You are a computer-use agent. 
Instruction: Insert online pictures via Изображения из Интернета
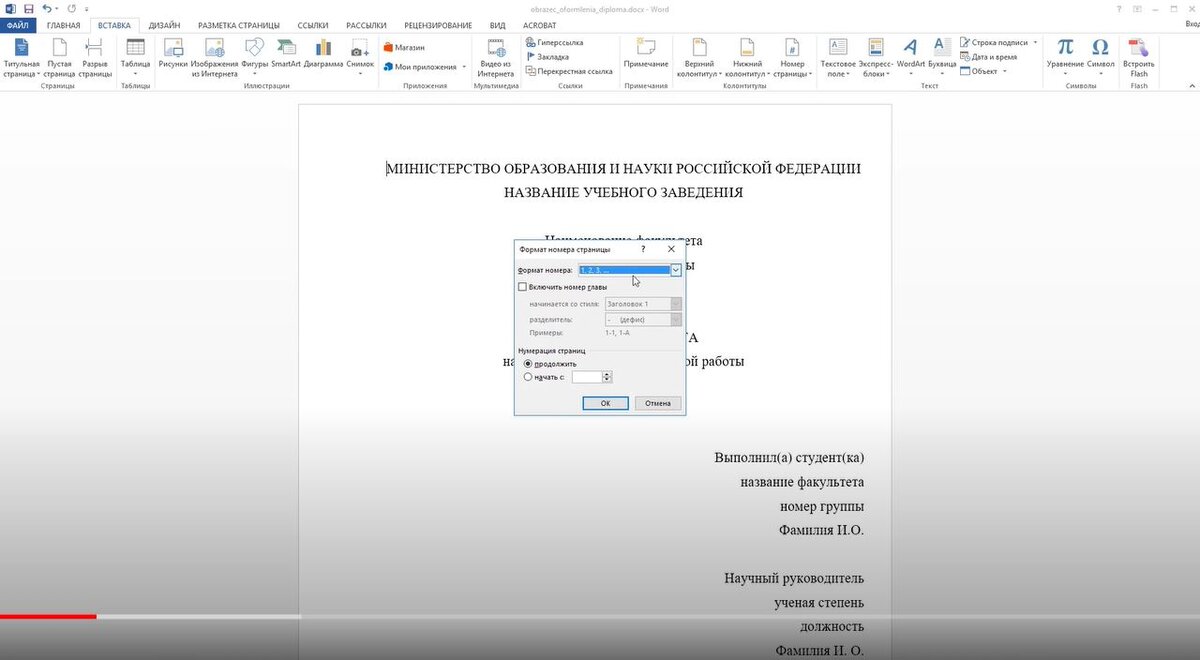coord(214,58)
